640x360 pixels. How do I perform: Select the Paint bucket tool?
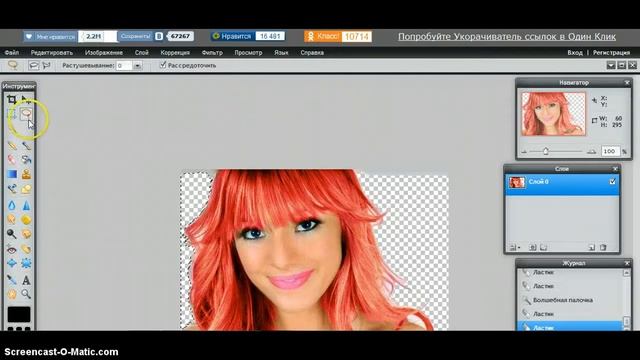pos(26,159)
